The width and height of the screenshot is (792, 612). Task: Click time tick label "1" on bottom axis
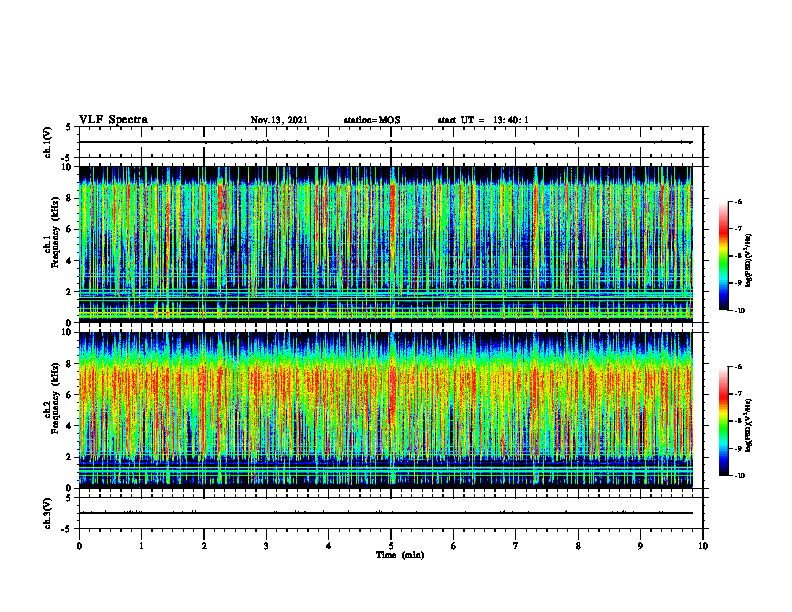click(141, 546)
